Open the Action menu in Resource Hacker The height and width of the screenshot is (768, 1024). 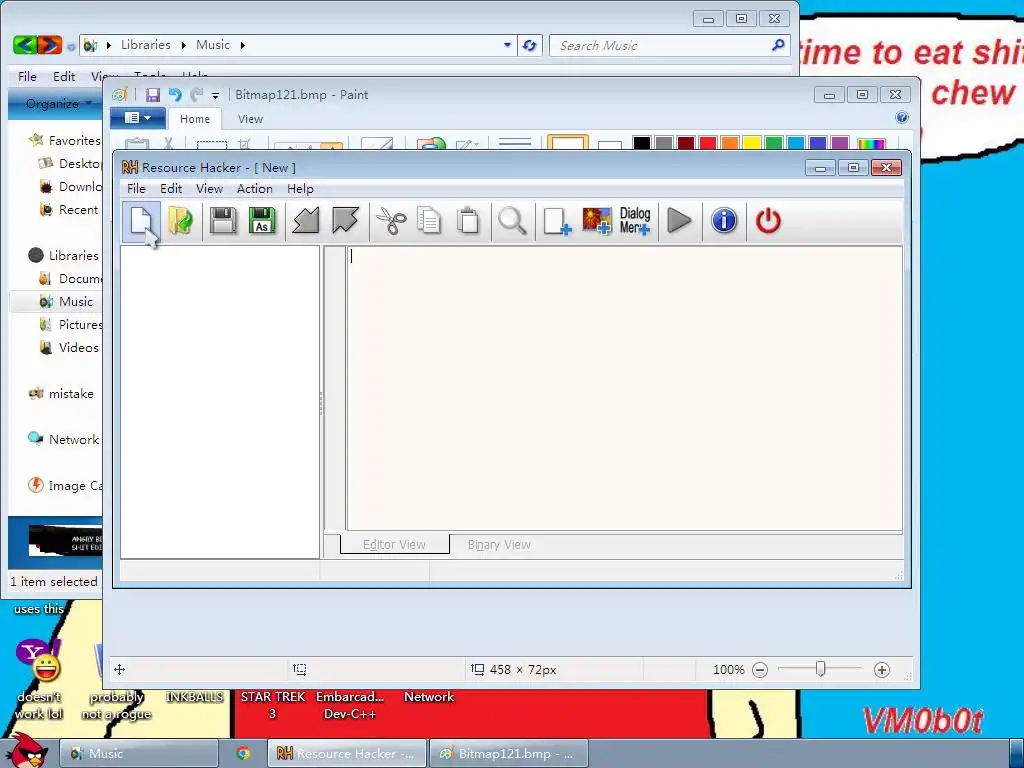255,189
